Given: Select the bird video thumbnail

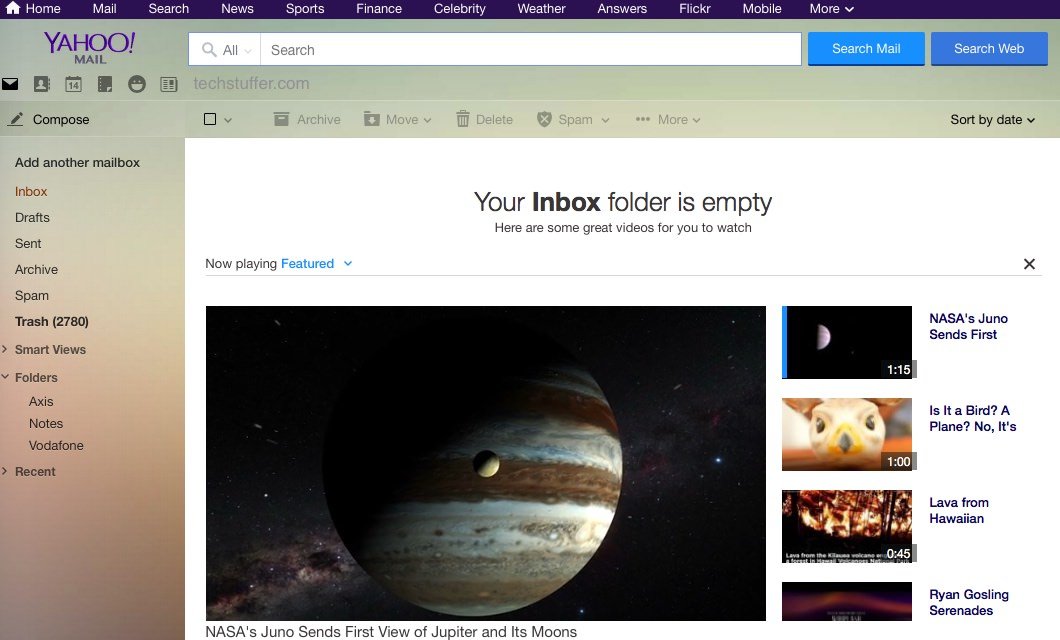Looking at the screenshot, I should [x=847, y=434].
